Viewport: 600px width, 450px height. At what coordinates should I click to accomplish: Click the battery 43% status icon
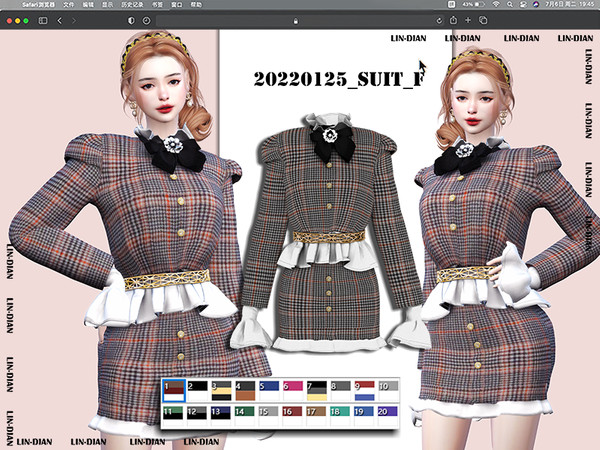pyautogui.click(x=473, y=4)
